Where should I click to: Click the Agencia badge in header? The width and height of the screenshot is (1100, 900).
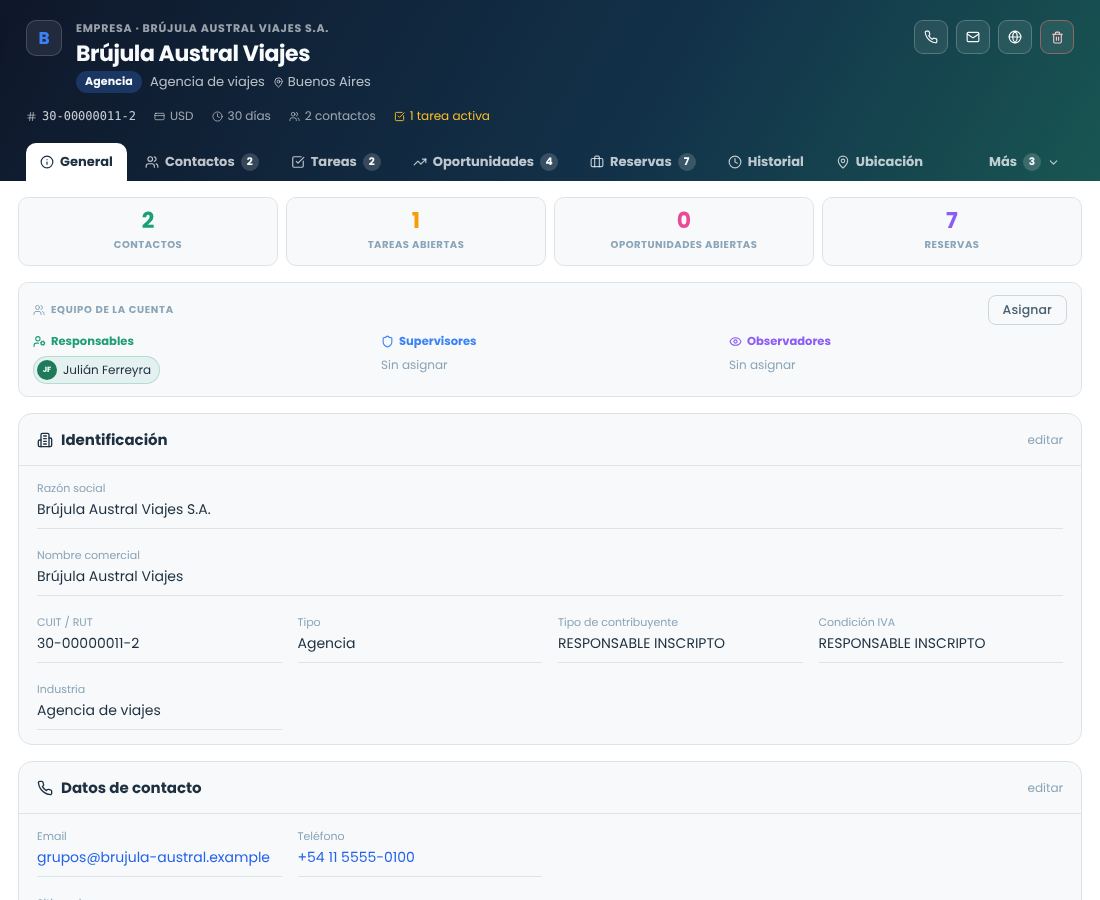point(109,81)
